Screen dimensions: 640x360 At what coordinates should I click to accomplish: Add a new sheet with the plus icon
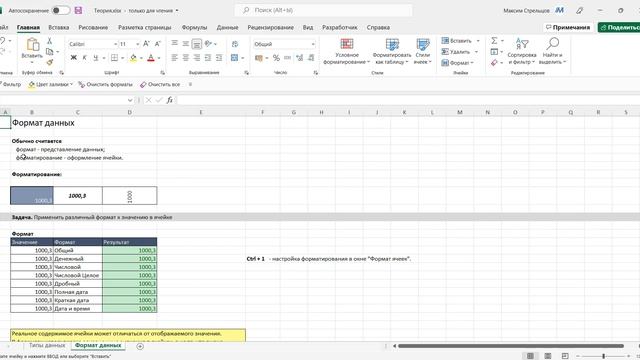[140, 346]
